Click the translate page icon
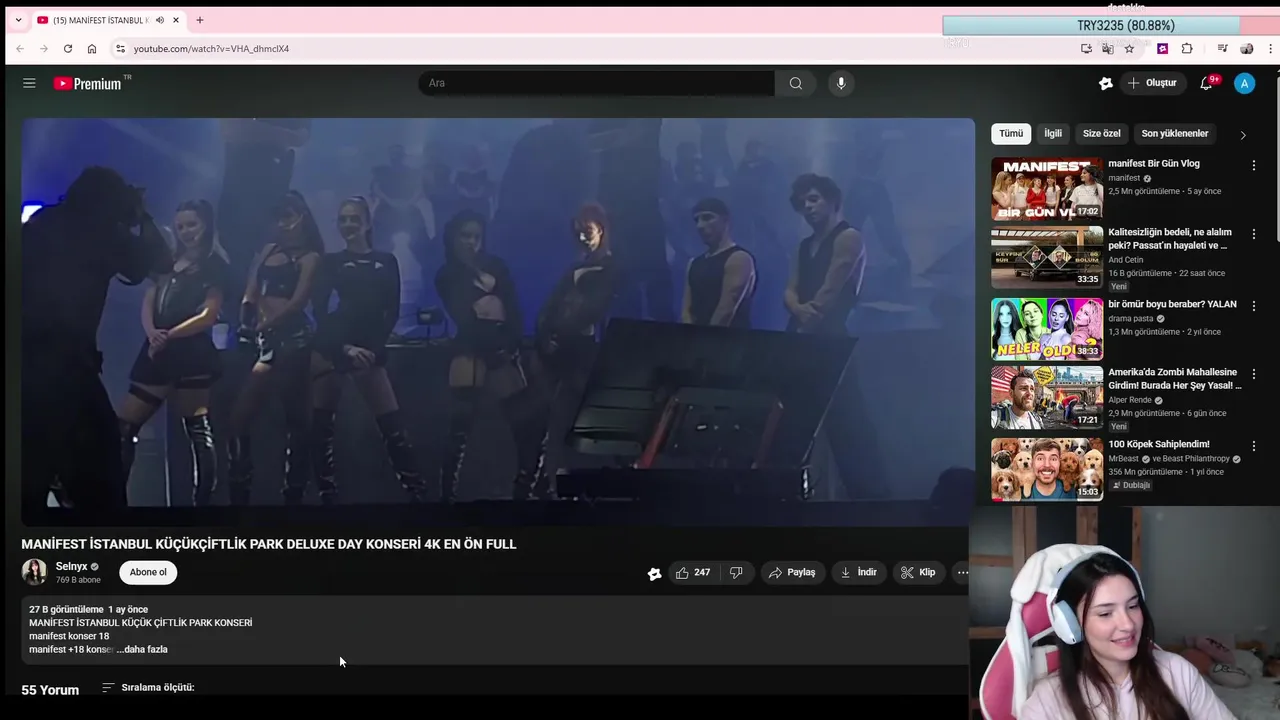The image size is (1280, 720). [1107, 48]
